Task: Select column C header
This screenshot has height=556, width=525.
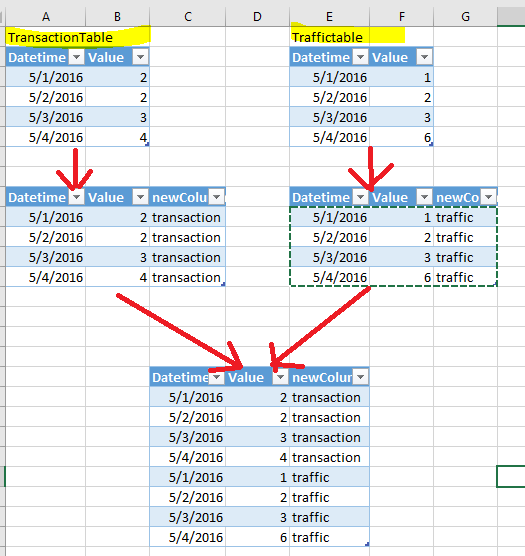Action: click(x=188, y=17)
